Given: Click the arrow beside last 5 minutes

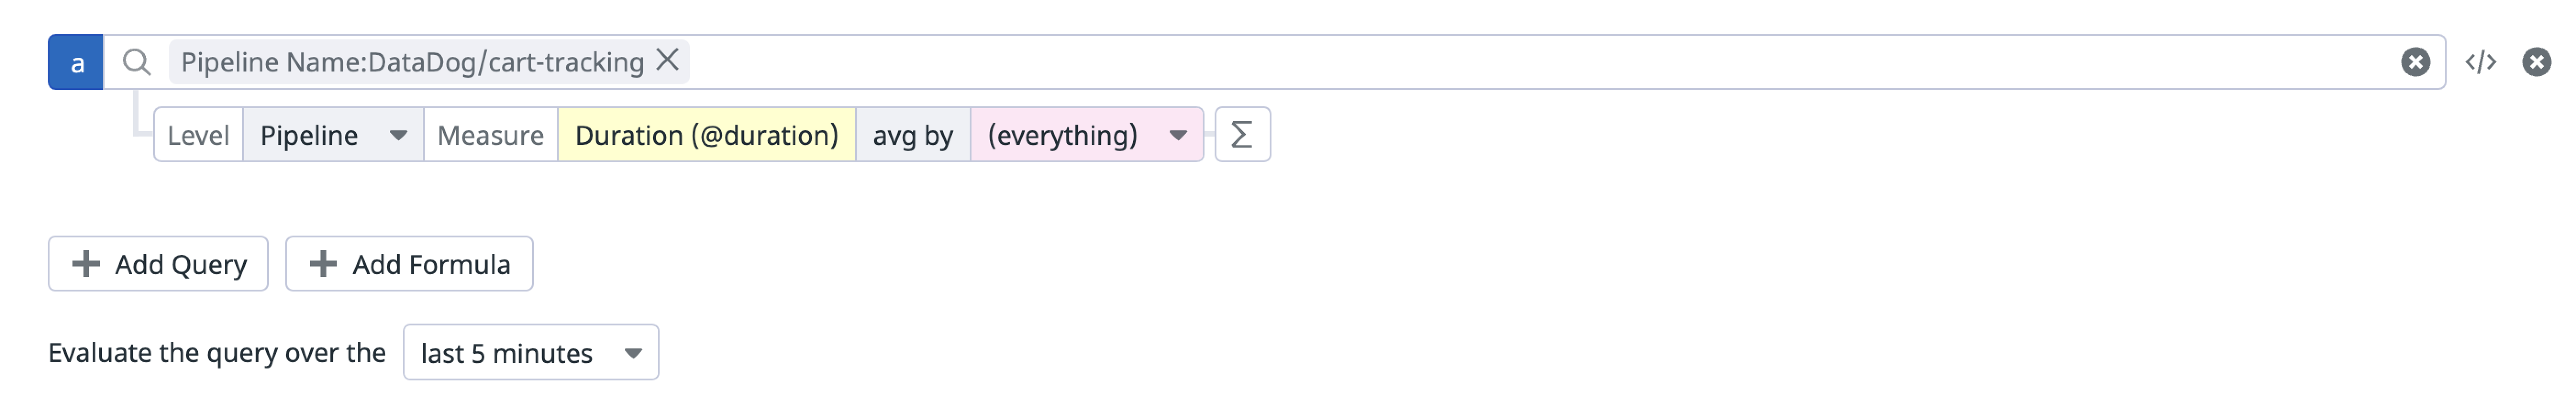Looking at the screenshot, I should tap(633, 353).
